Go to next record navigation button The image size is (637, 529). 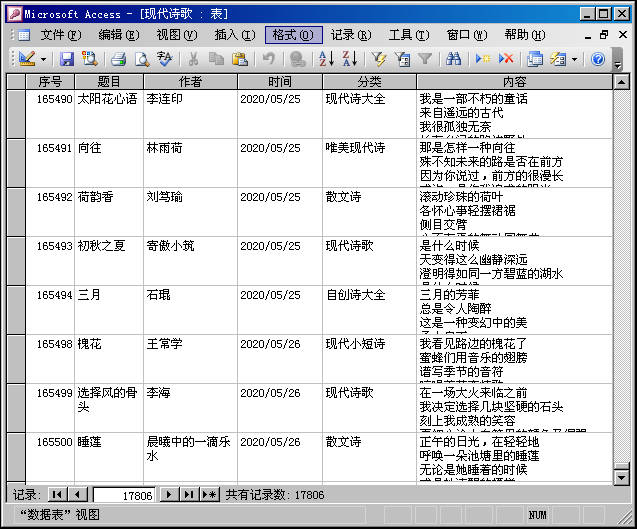tap(169, 494)
